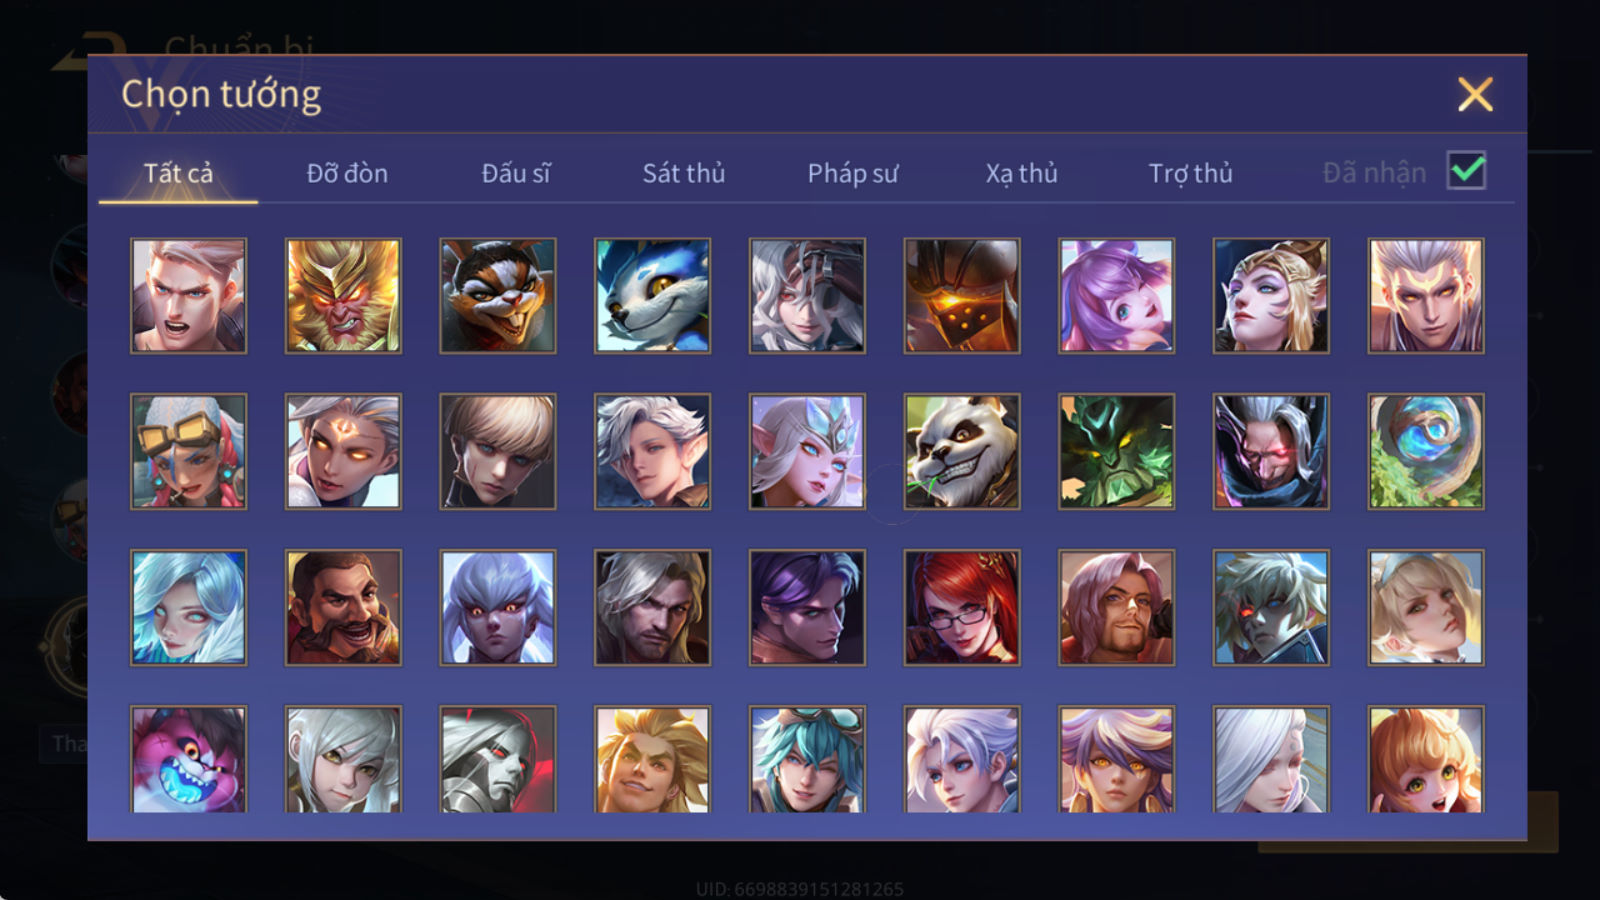Select the golden monkey king hero portrait
Viewport: 1600px width, 900px height.
tap(343, 295)
